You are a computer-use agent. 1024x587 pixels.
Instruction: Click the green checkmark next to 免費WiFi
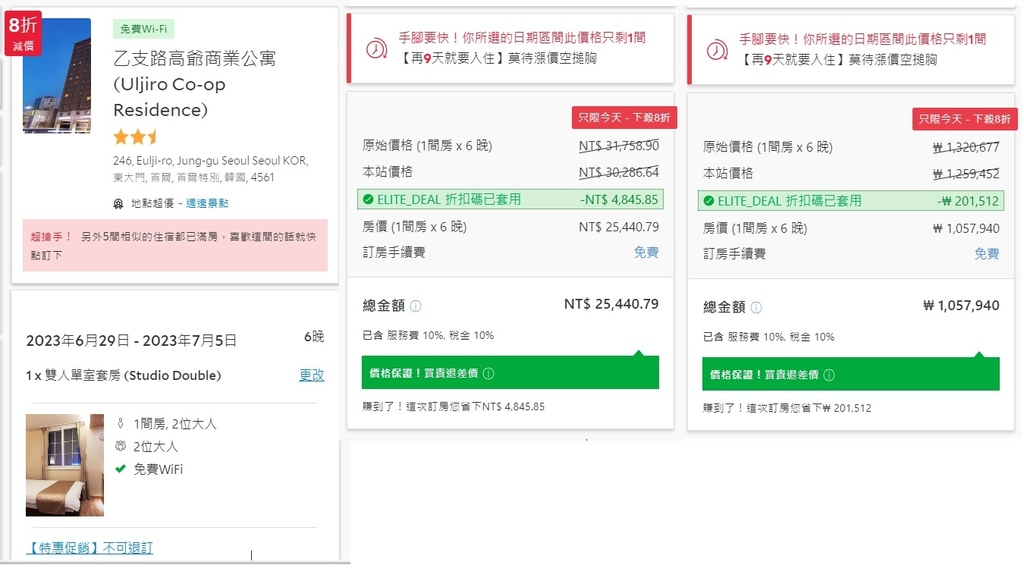pyautogui.click(x=120, y=469)
